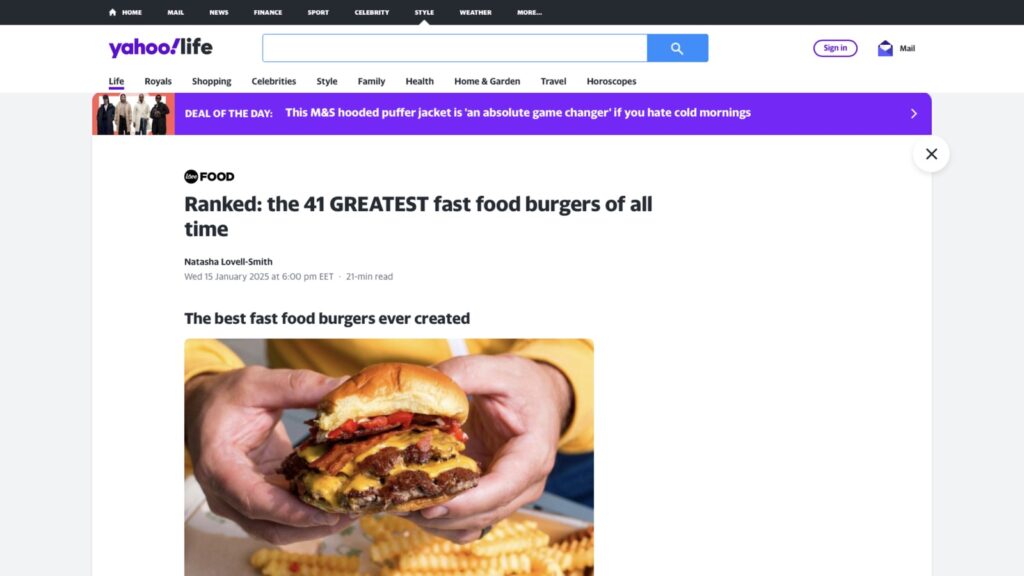
Task: Click author name Natasha Lovell-Smith
Action: tap(228, 262)
